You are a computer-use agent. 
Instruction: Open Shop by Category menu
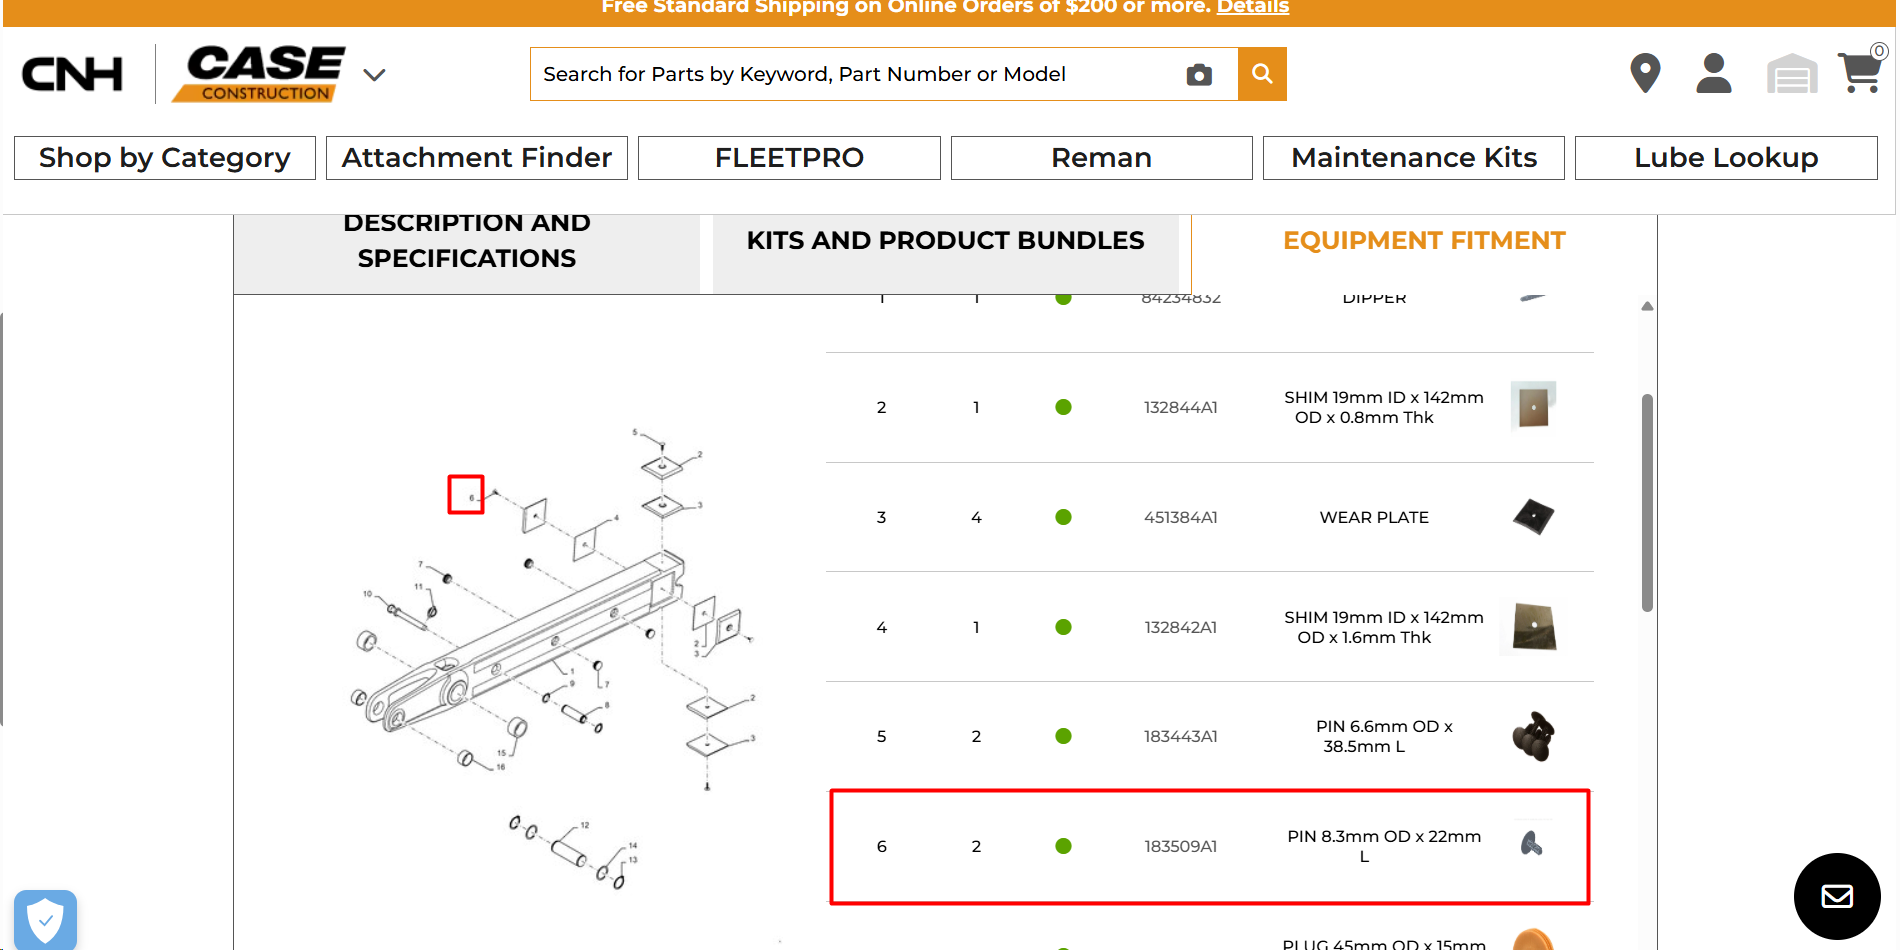pos(165,158)
